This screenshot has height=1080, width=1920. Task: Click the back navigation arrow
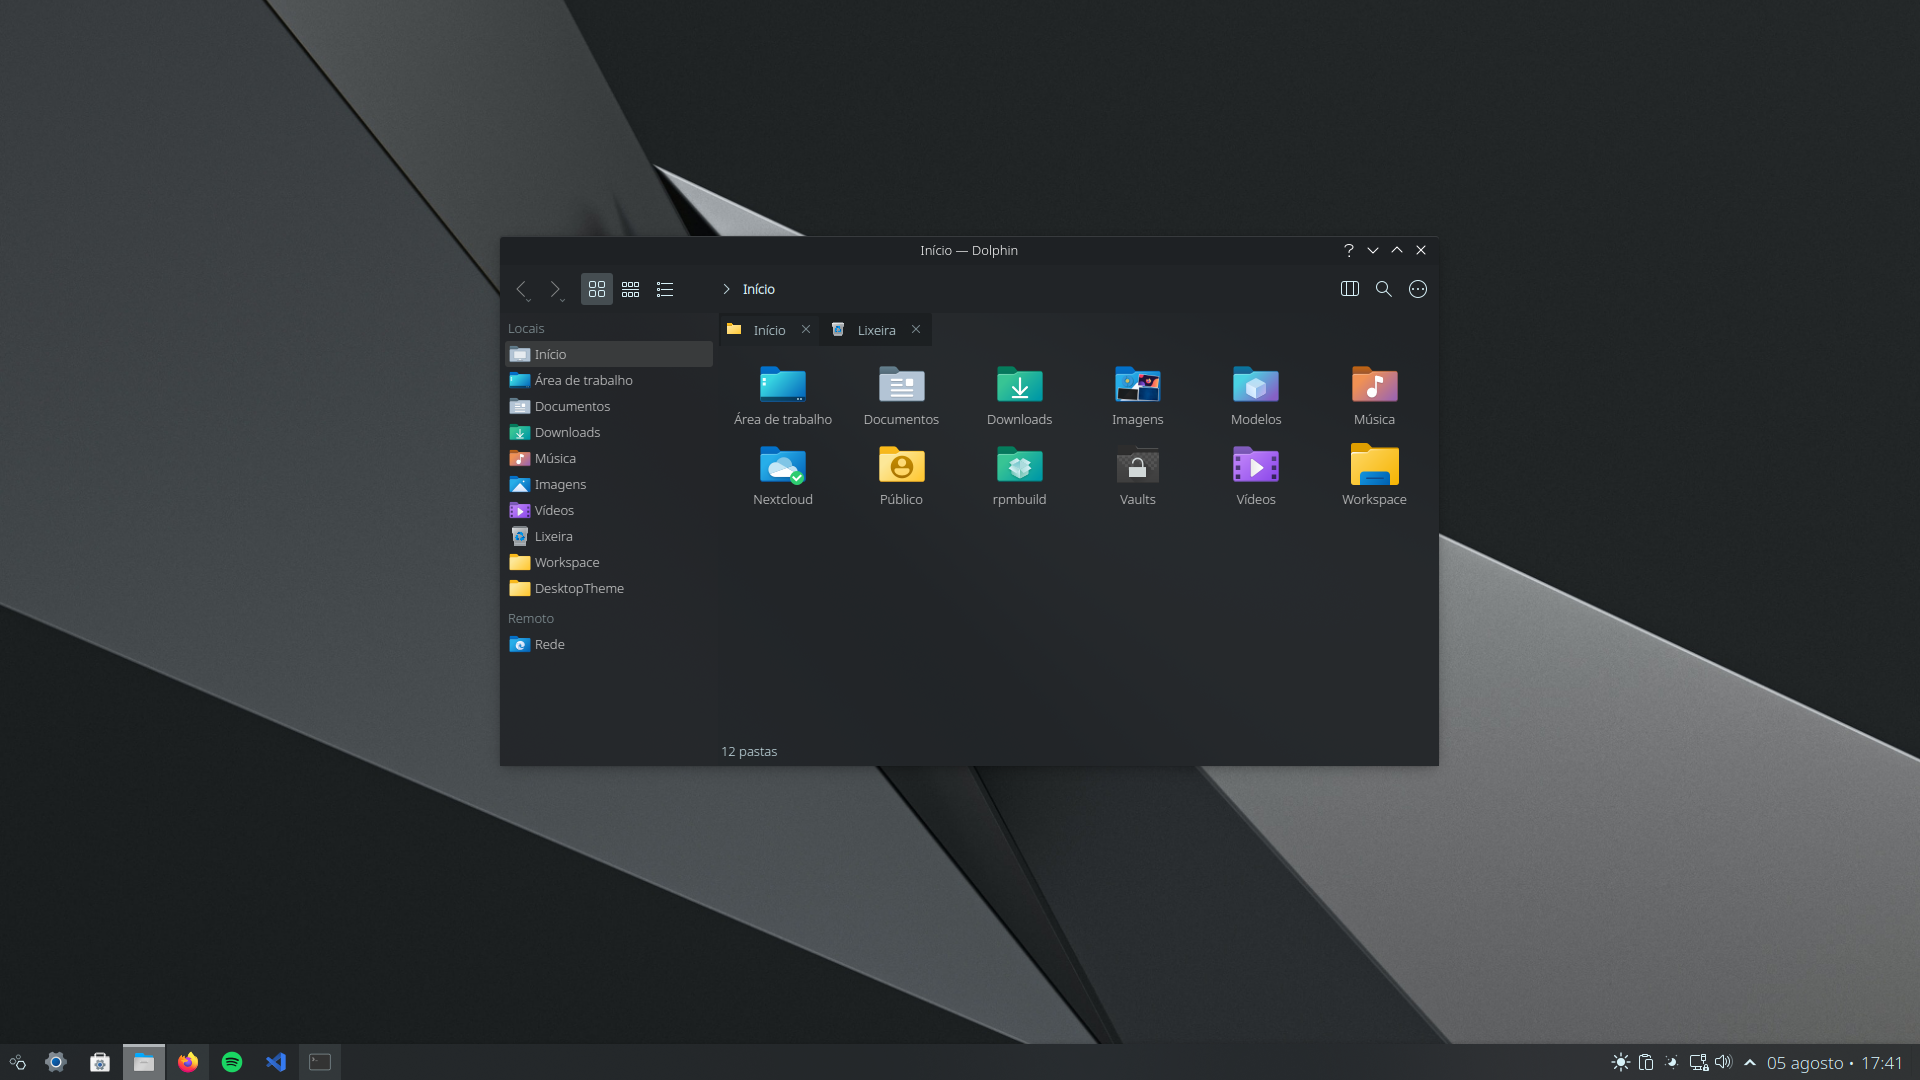(x=521, y=289)
